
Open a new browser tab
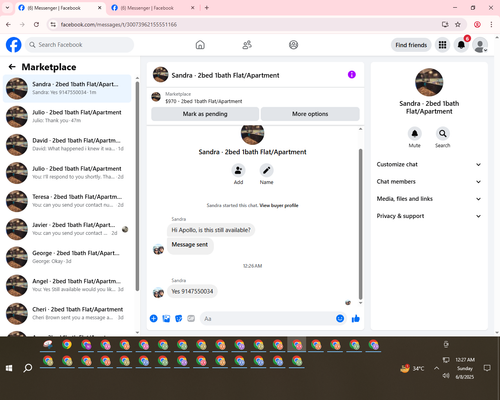coord(207,8)
